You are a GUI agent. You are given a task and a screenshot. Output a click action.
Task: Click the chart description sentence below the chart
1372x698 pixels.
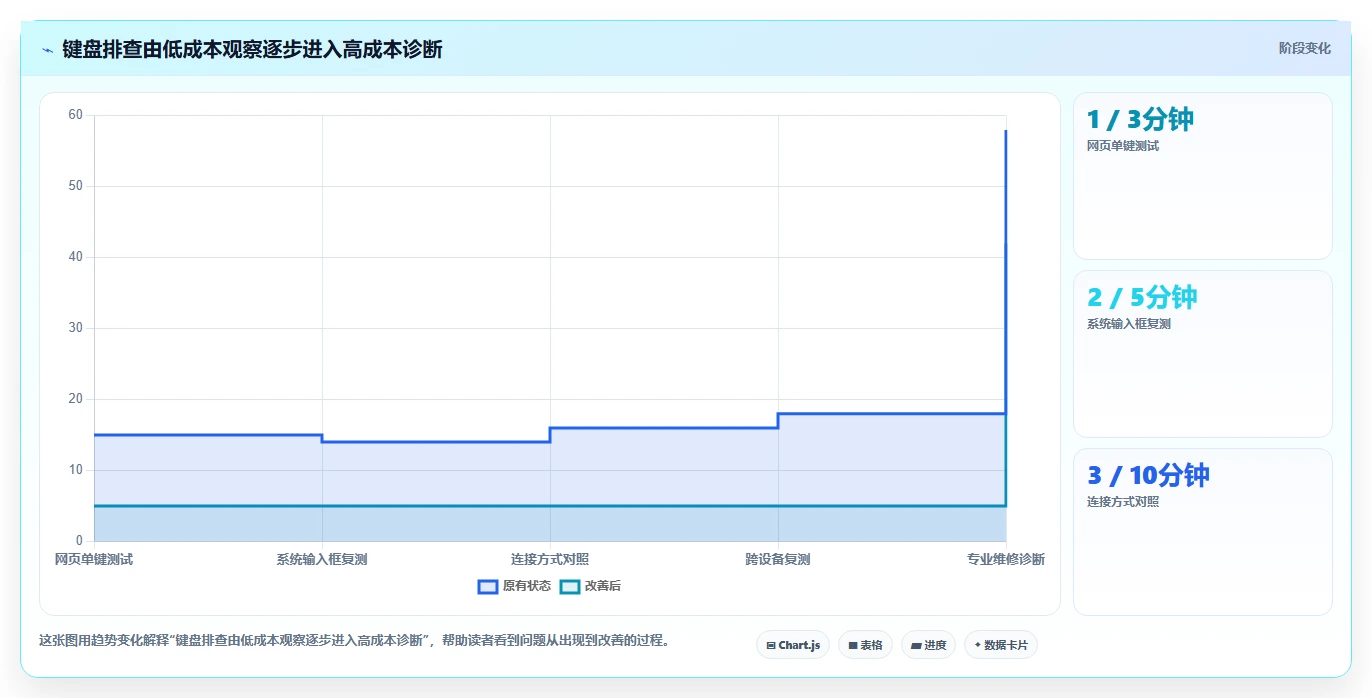point(354,641)
